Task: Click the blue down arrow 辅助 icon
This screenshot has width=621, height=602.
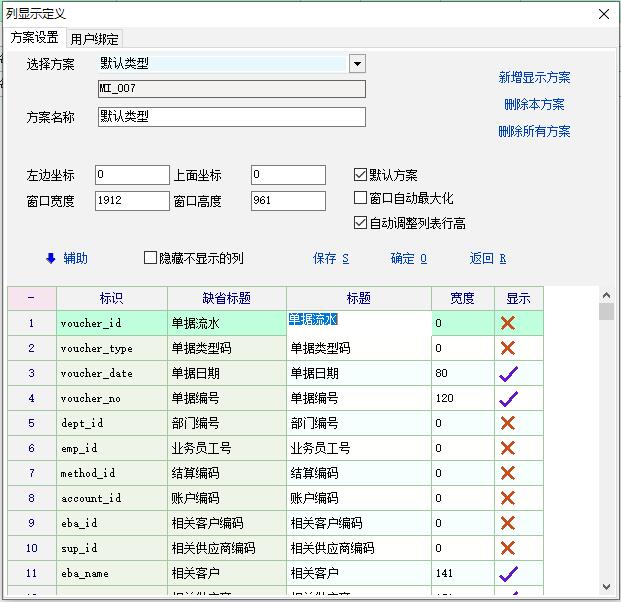Action: click(51, 258)
